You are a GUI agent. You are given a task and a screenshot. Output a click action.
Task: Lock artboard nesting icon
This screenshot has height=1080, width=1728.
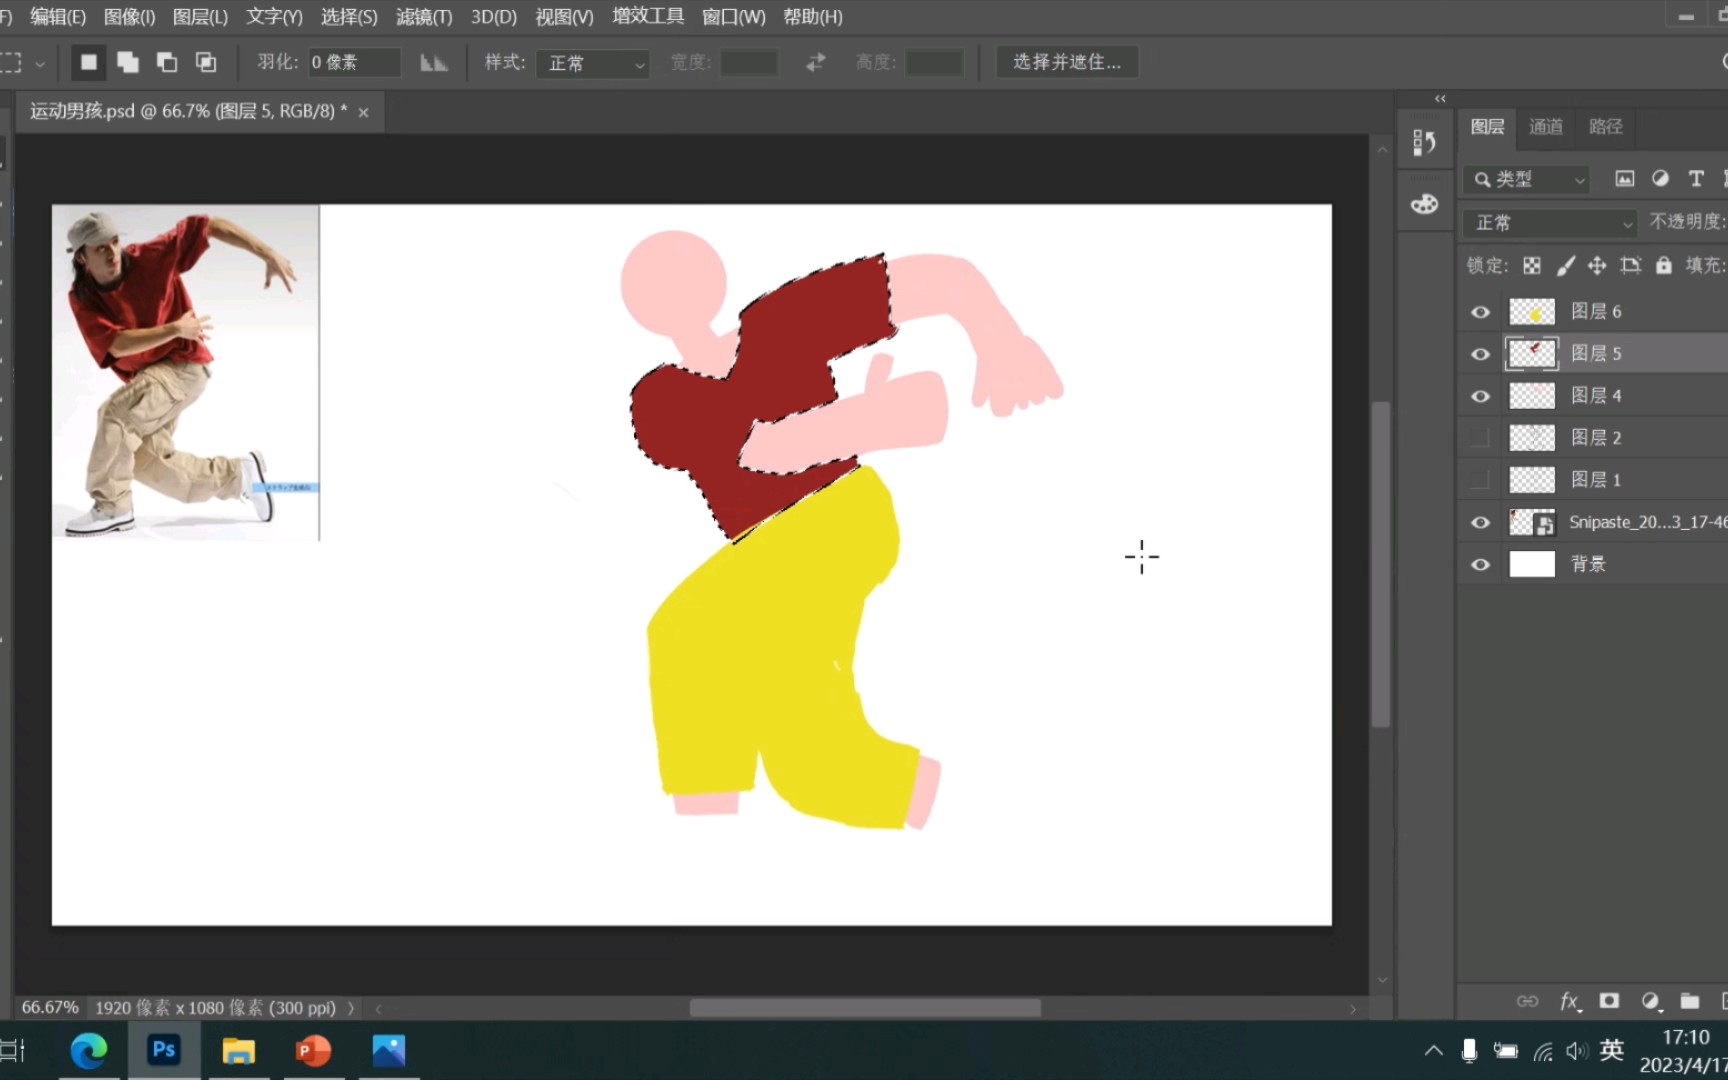point(1631,265)
